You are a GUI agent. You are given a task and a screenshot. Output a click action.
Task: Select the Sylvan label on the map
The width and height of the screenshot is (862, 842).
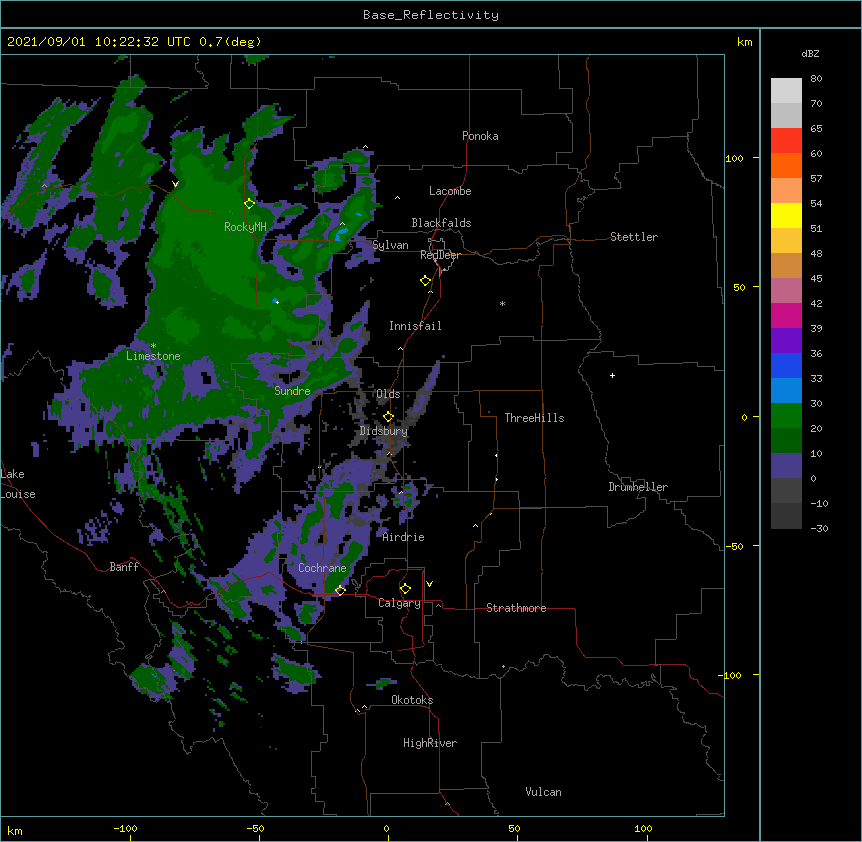[390, 245]
